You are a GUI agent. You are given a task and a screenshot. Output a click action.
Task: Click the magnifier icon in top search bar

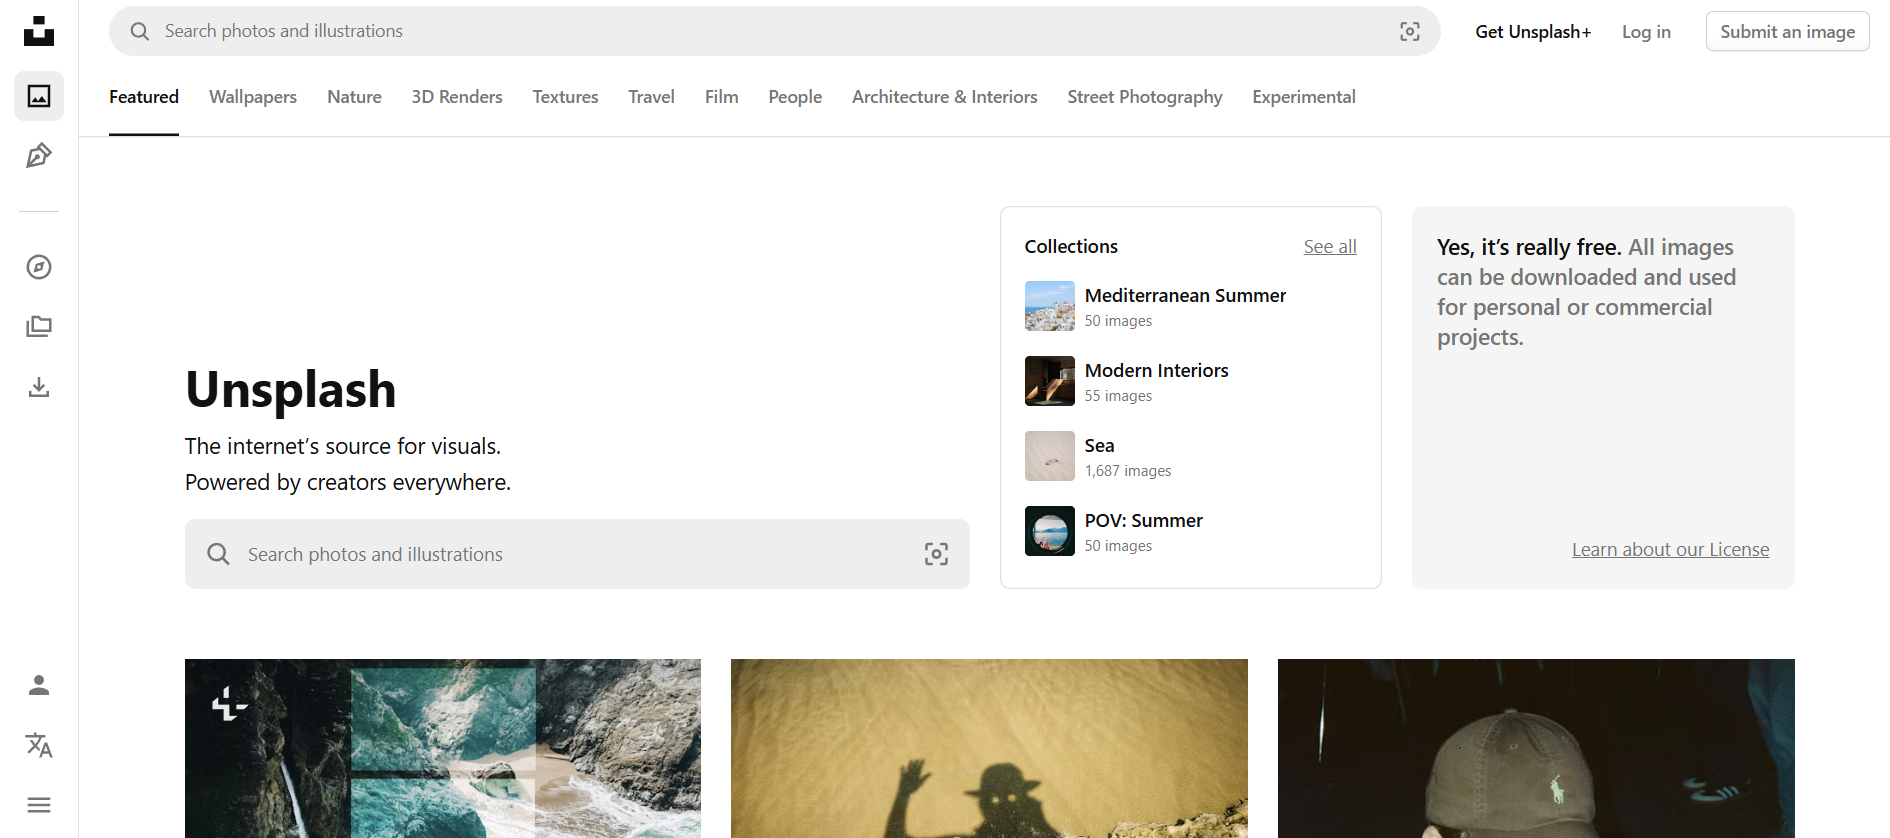pyautogui.click(x=140, y=31)
